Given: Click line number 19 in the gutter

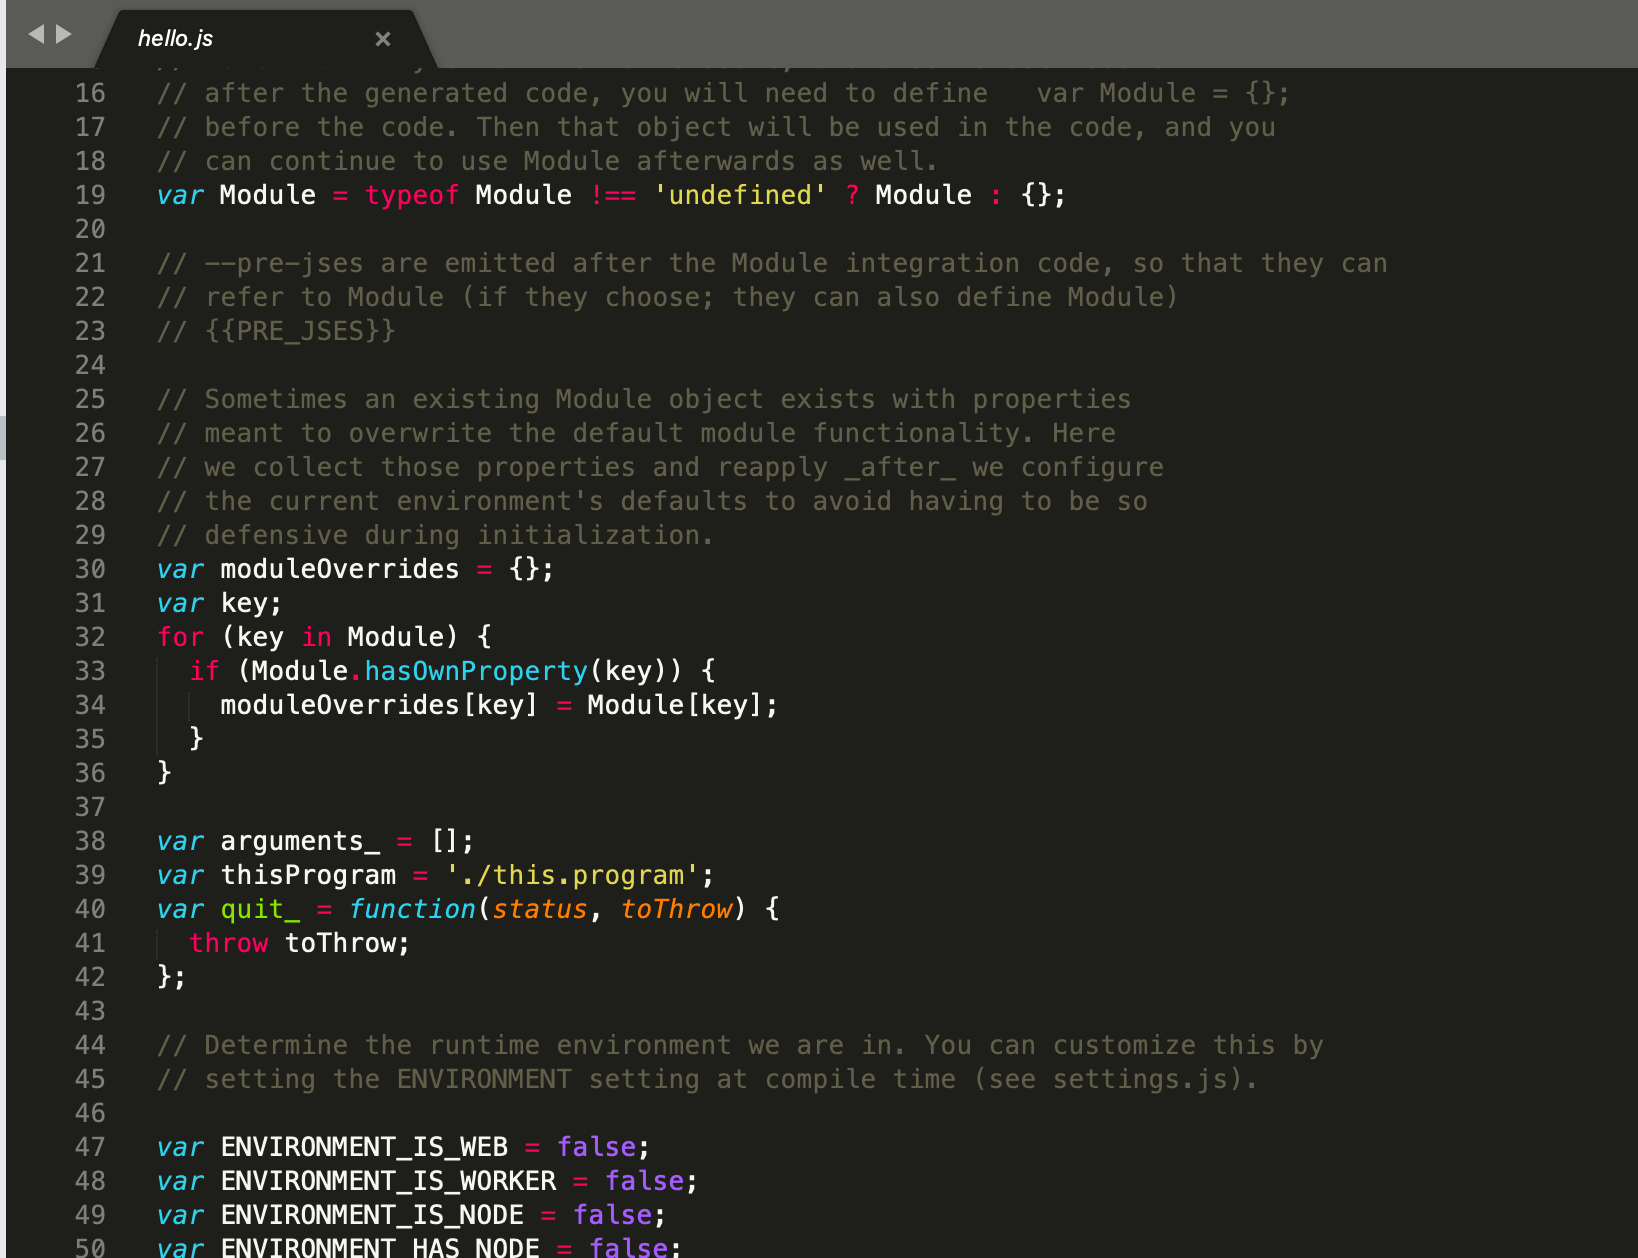Looking at the screenshot, I should click(x=89, y=195).
